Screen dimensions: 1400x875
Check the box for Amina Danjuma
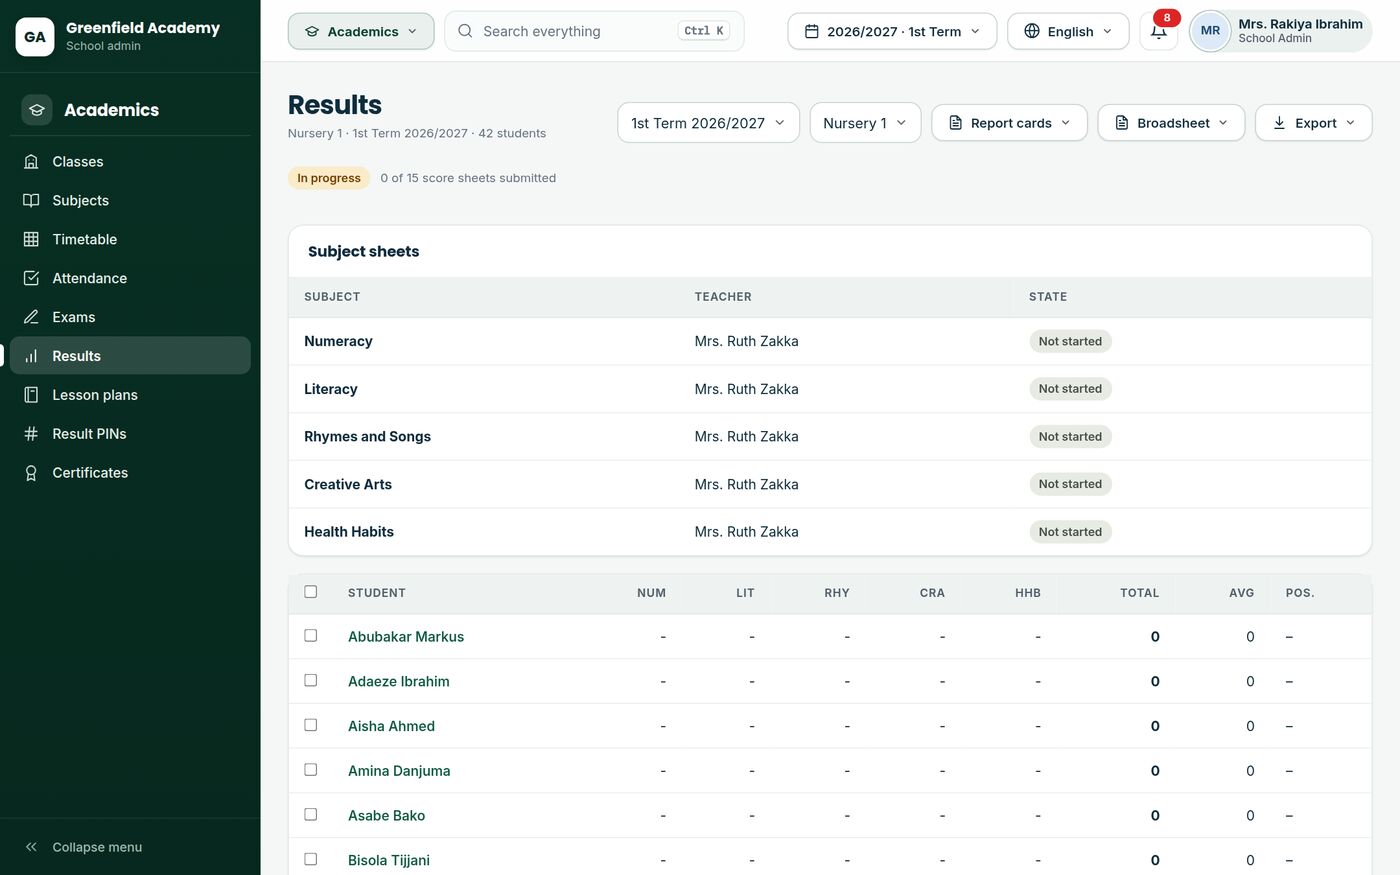click(311, 770)
